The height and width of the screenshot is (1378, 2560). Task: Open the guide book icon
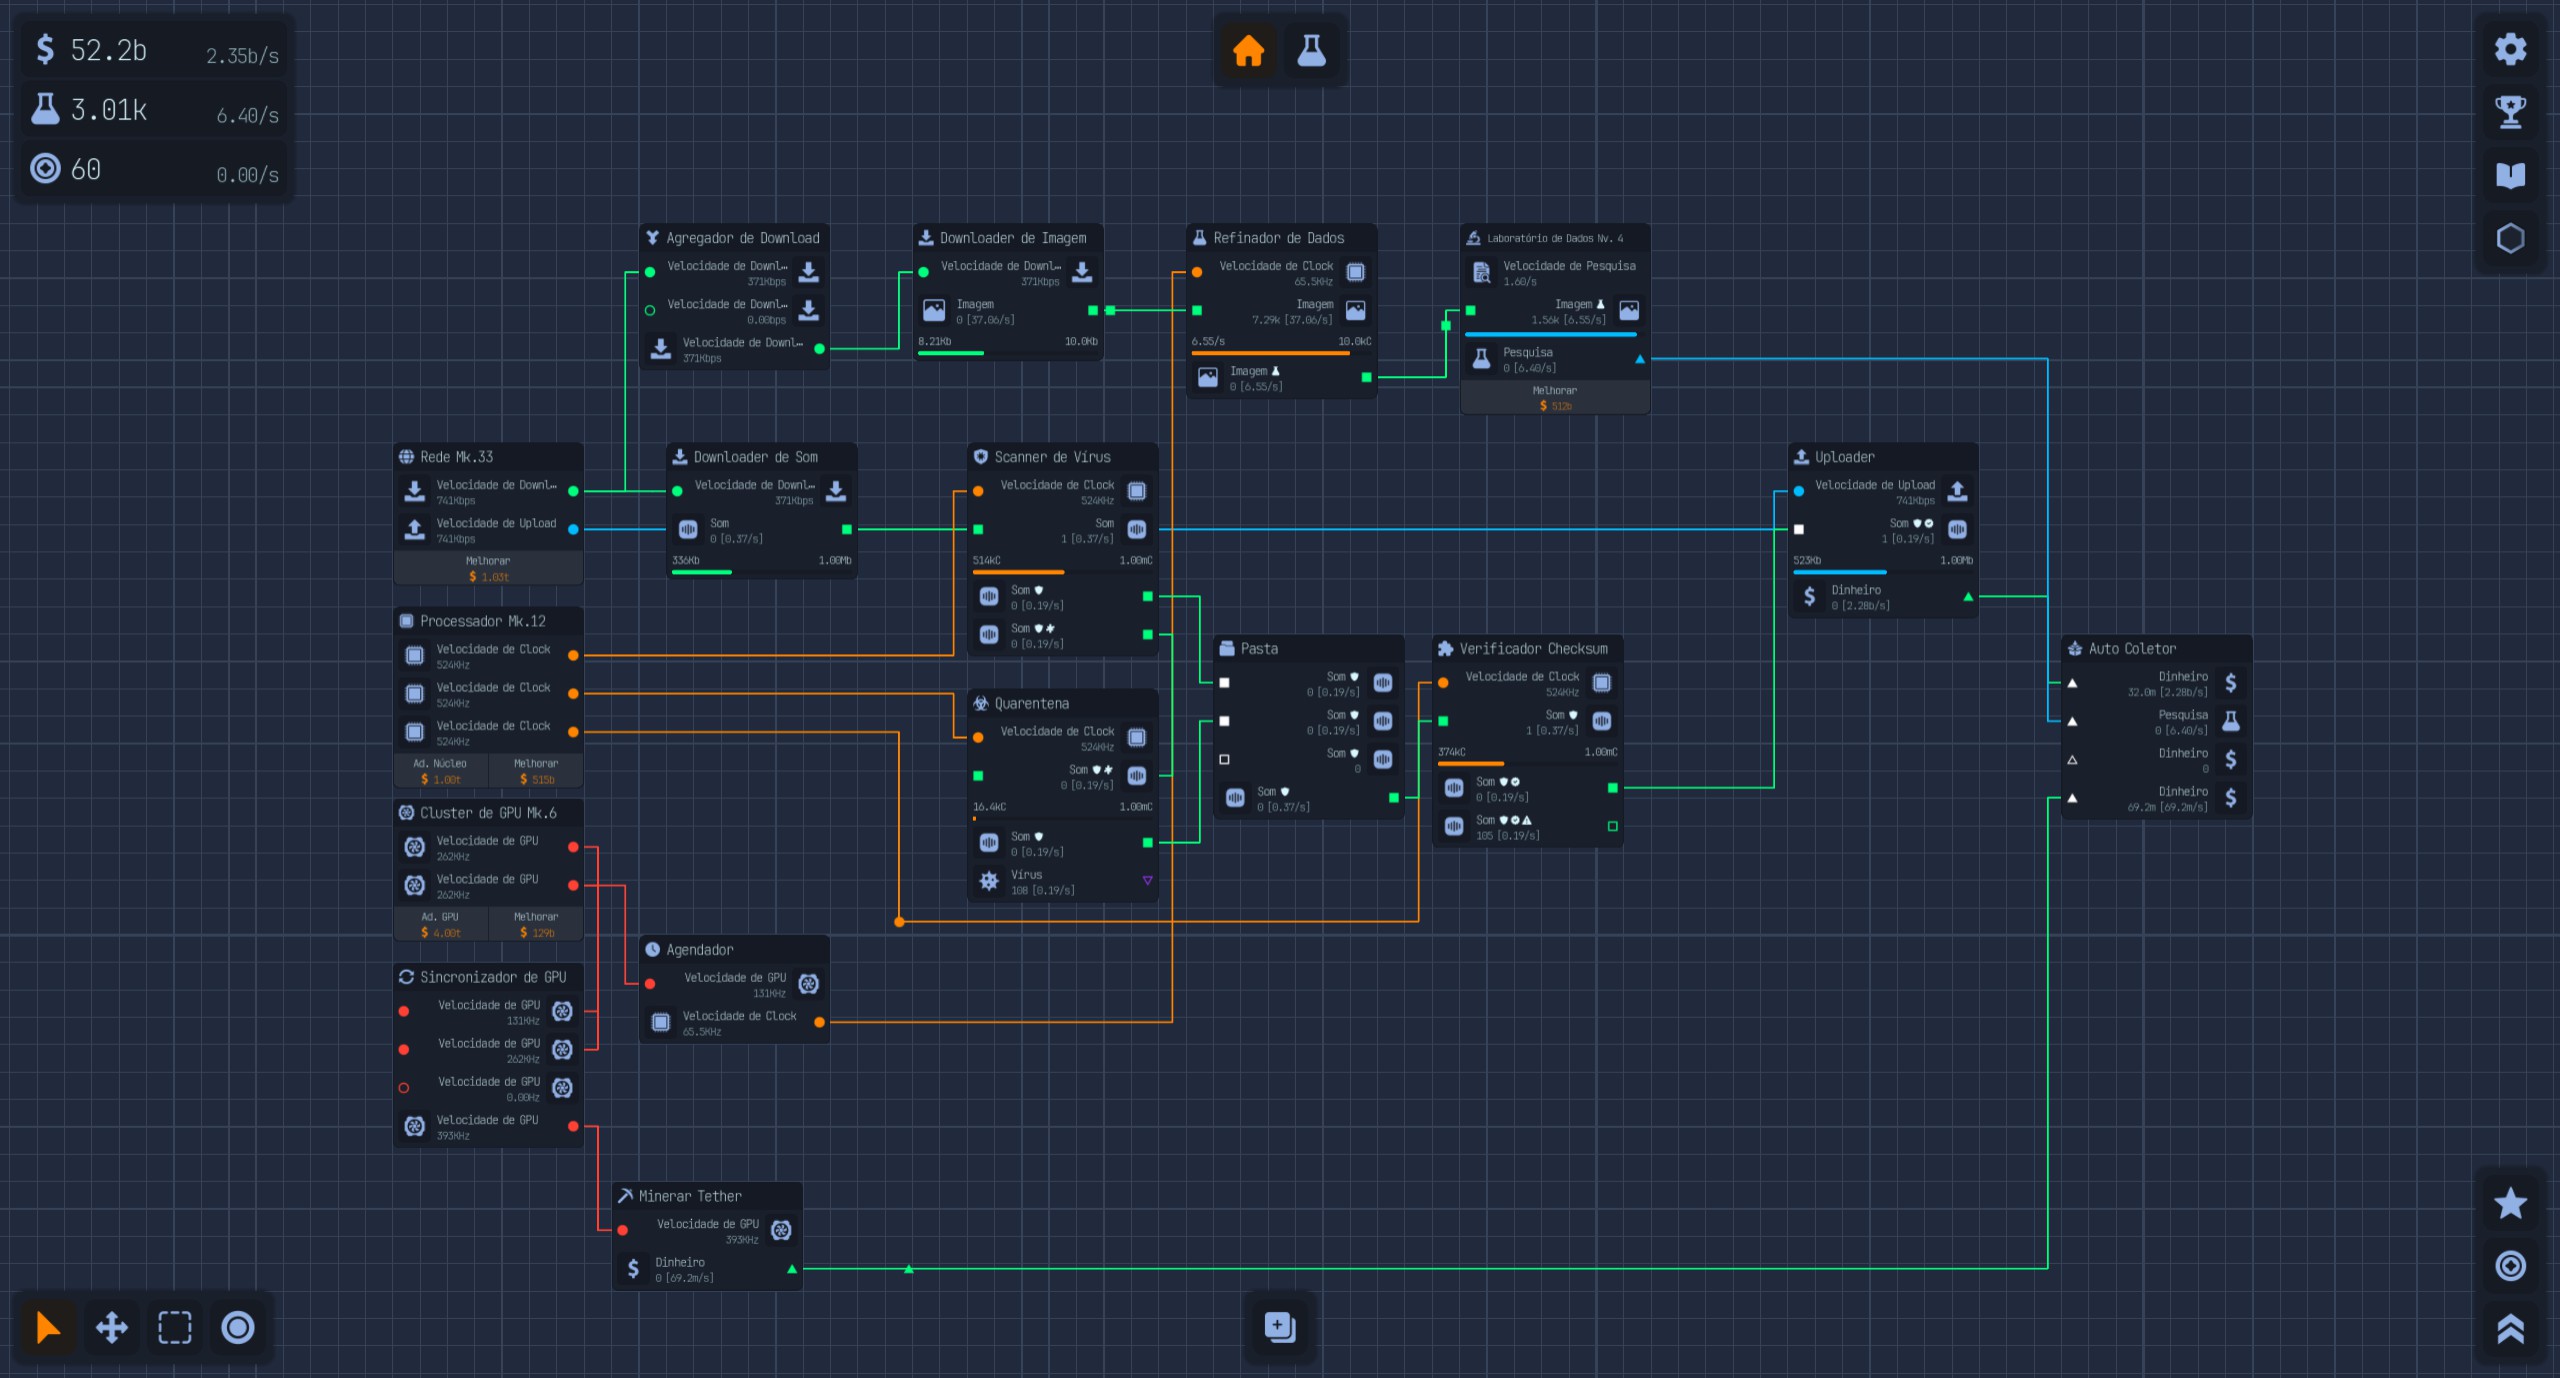[x=2510, y=176]
